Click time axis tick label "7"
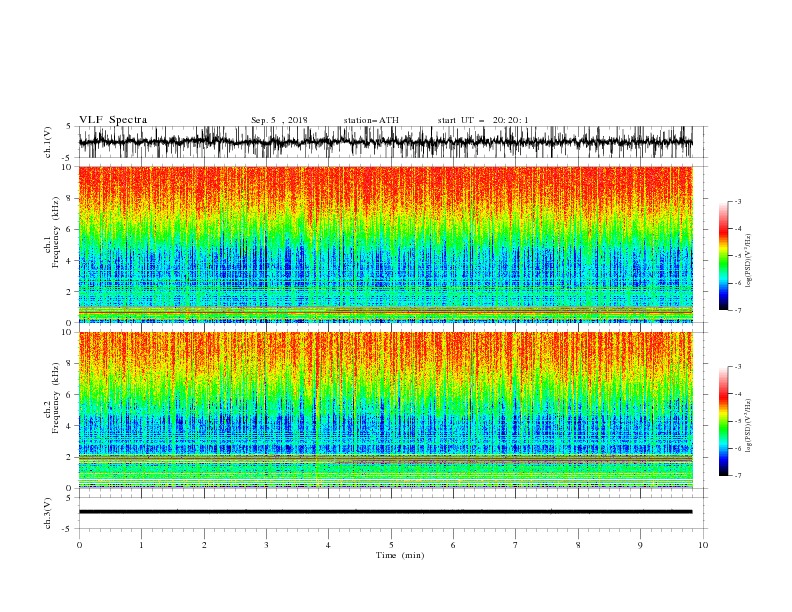 [x=516, y=545]
